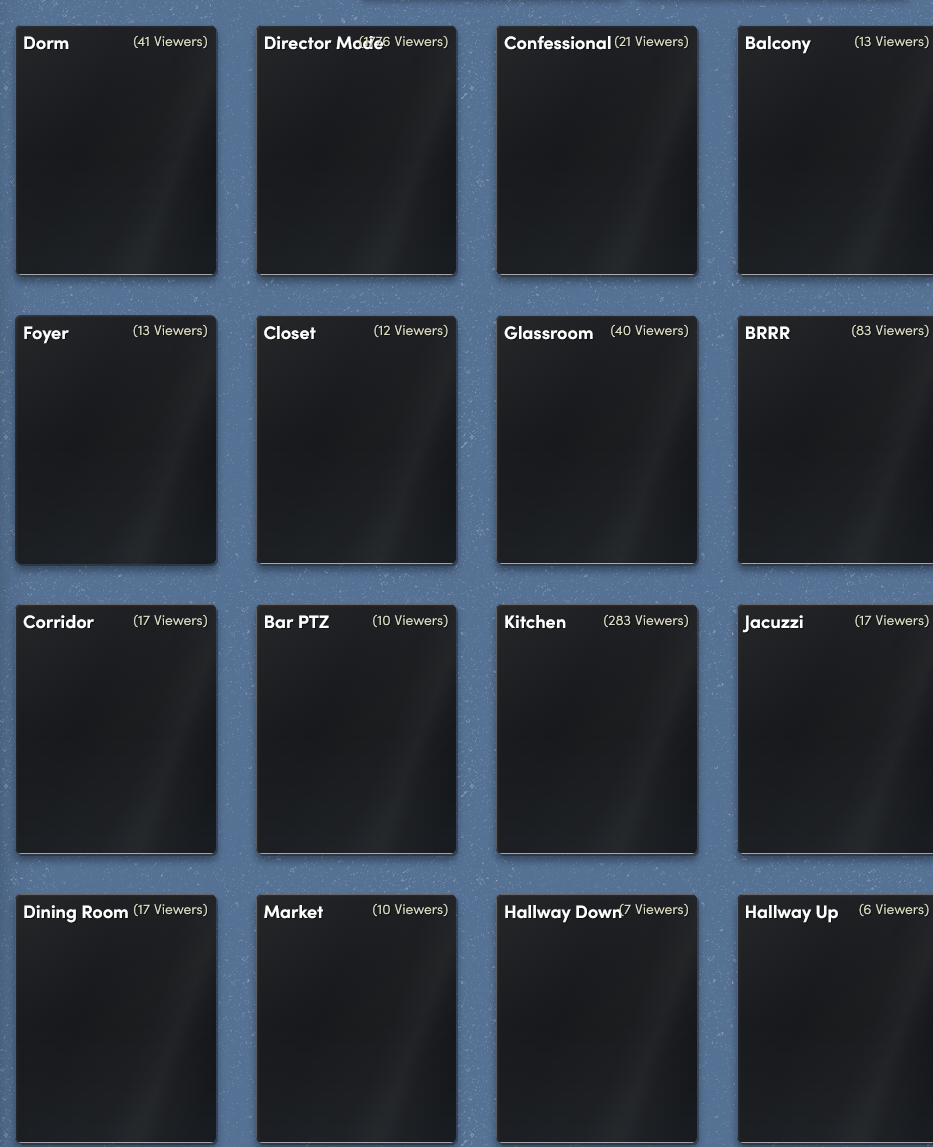Select the Glassroom camera feed
The height and width of the screenshot is (1147, 933).
[x=596, y=440]
